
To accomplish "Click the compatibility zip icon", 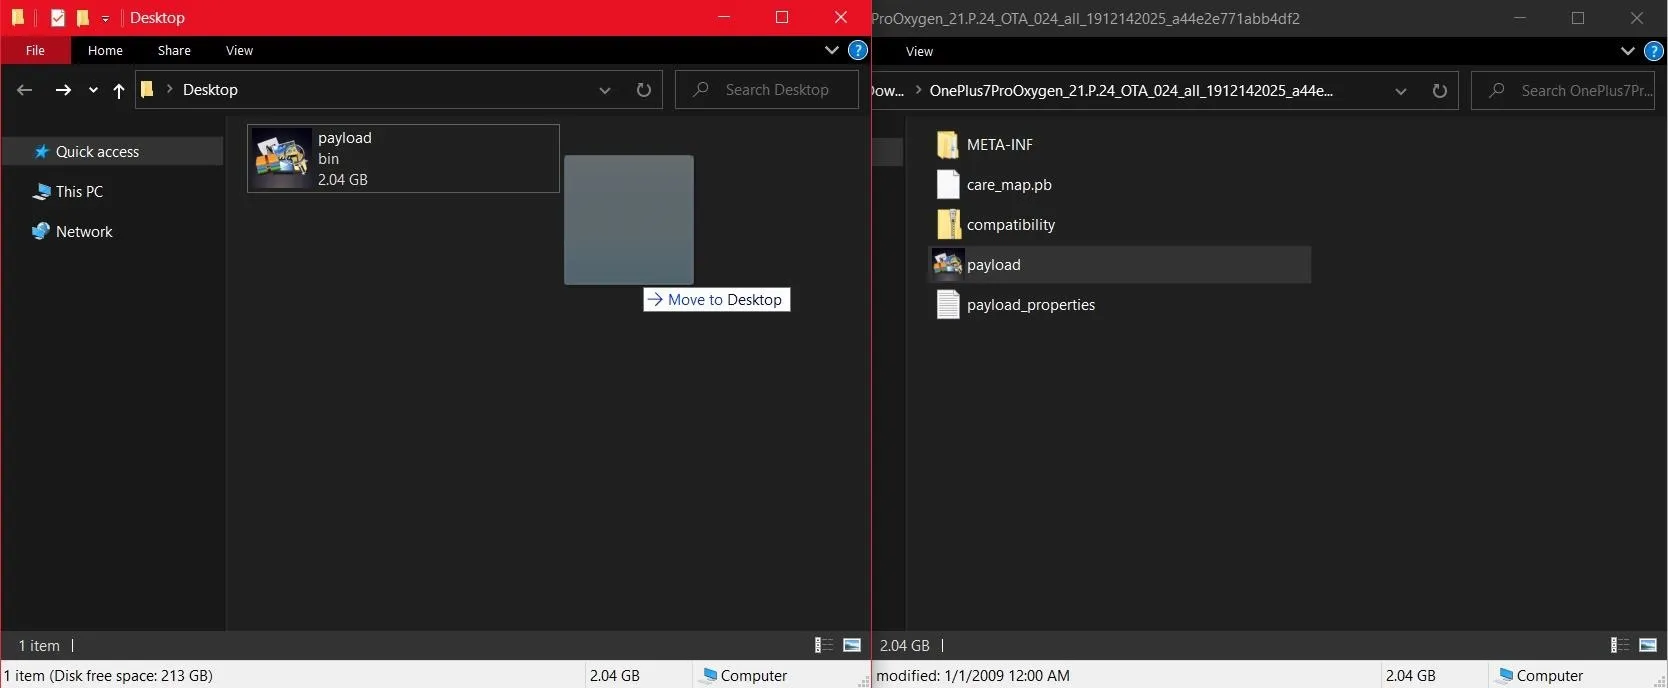I will 948,225.
